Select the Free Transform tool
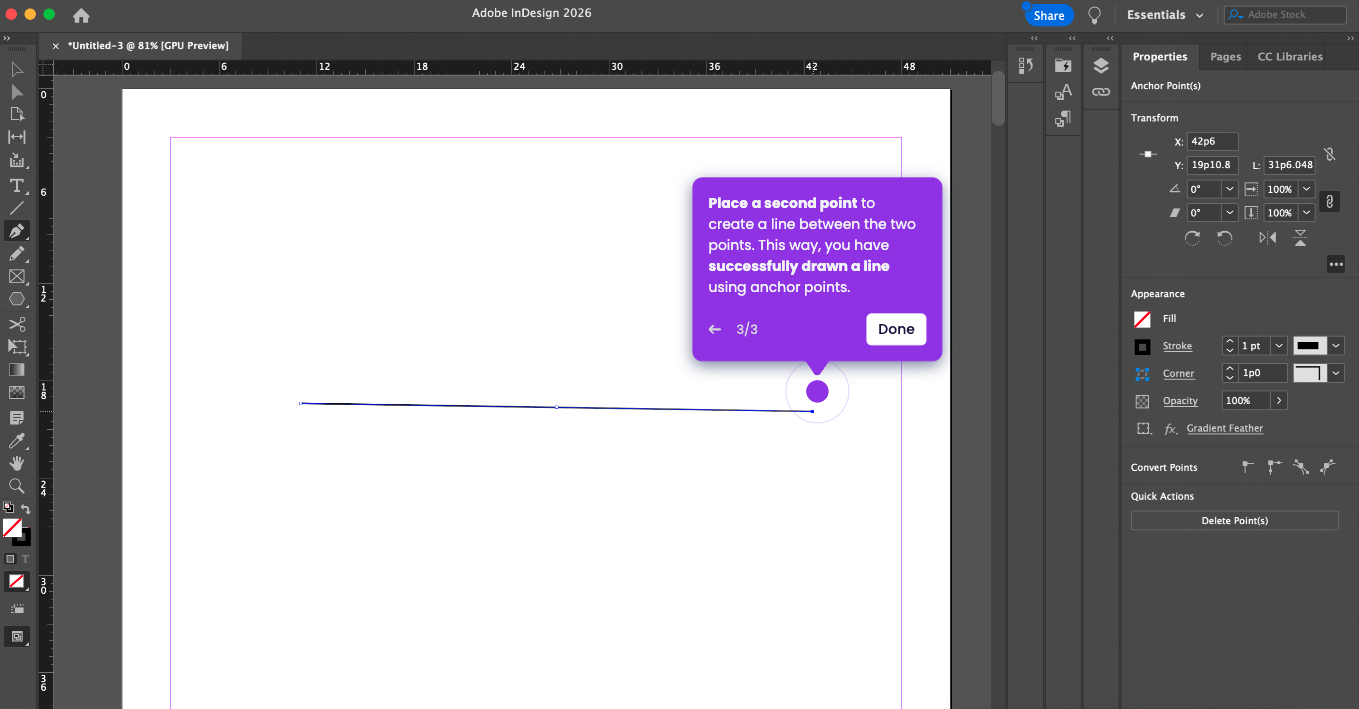Viewport: 1359px width, 709px height. [x=17, y=347]
